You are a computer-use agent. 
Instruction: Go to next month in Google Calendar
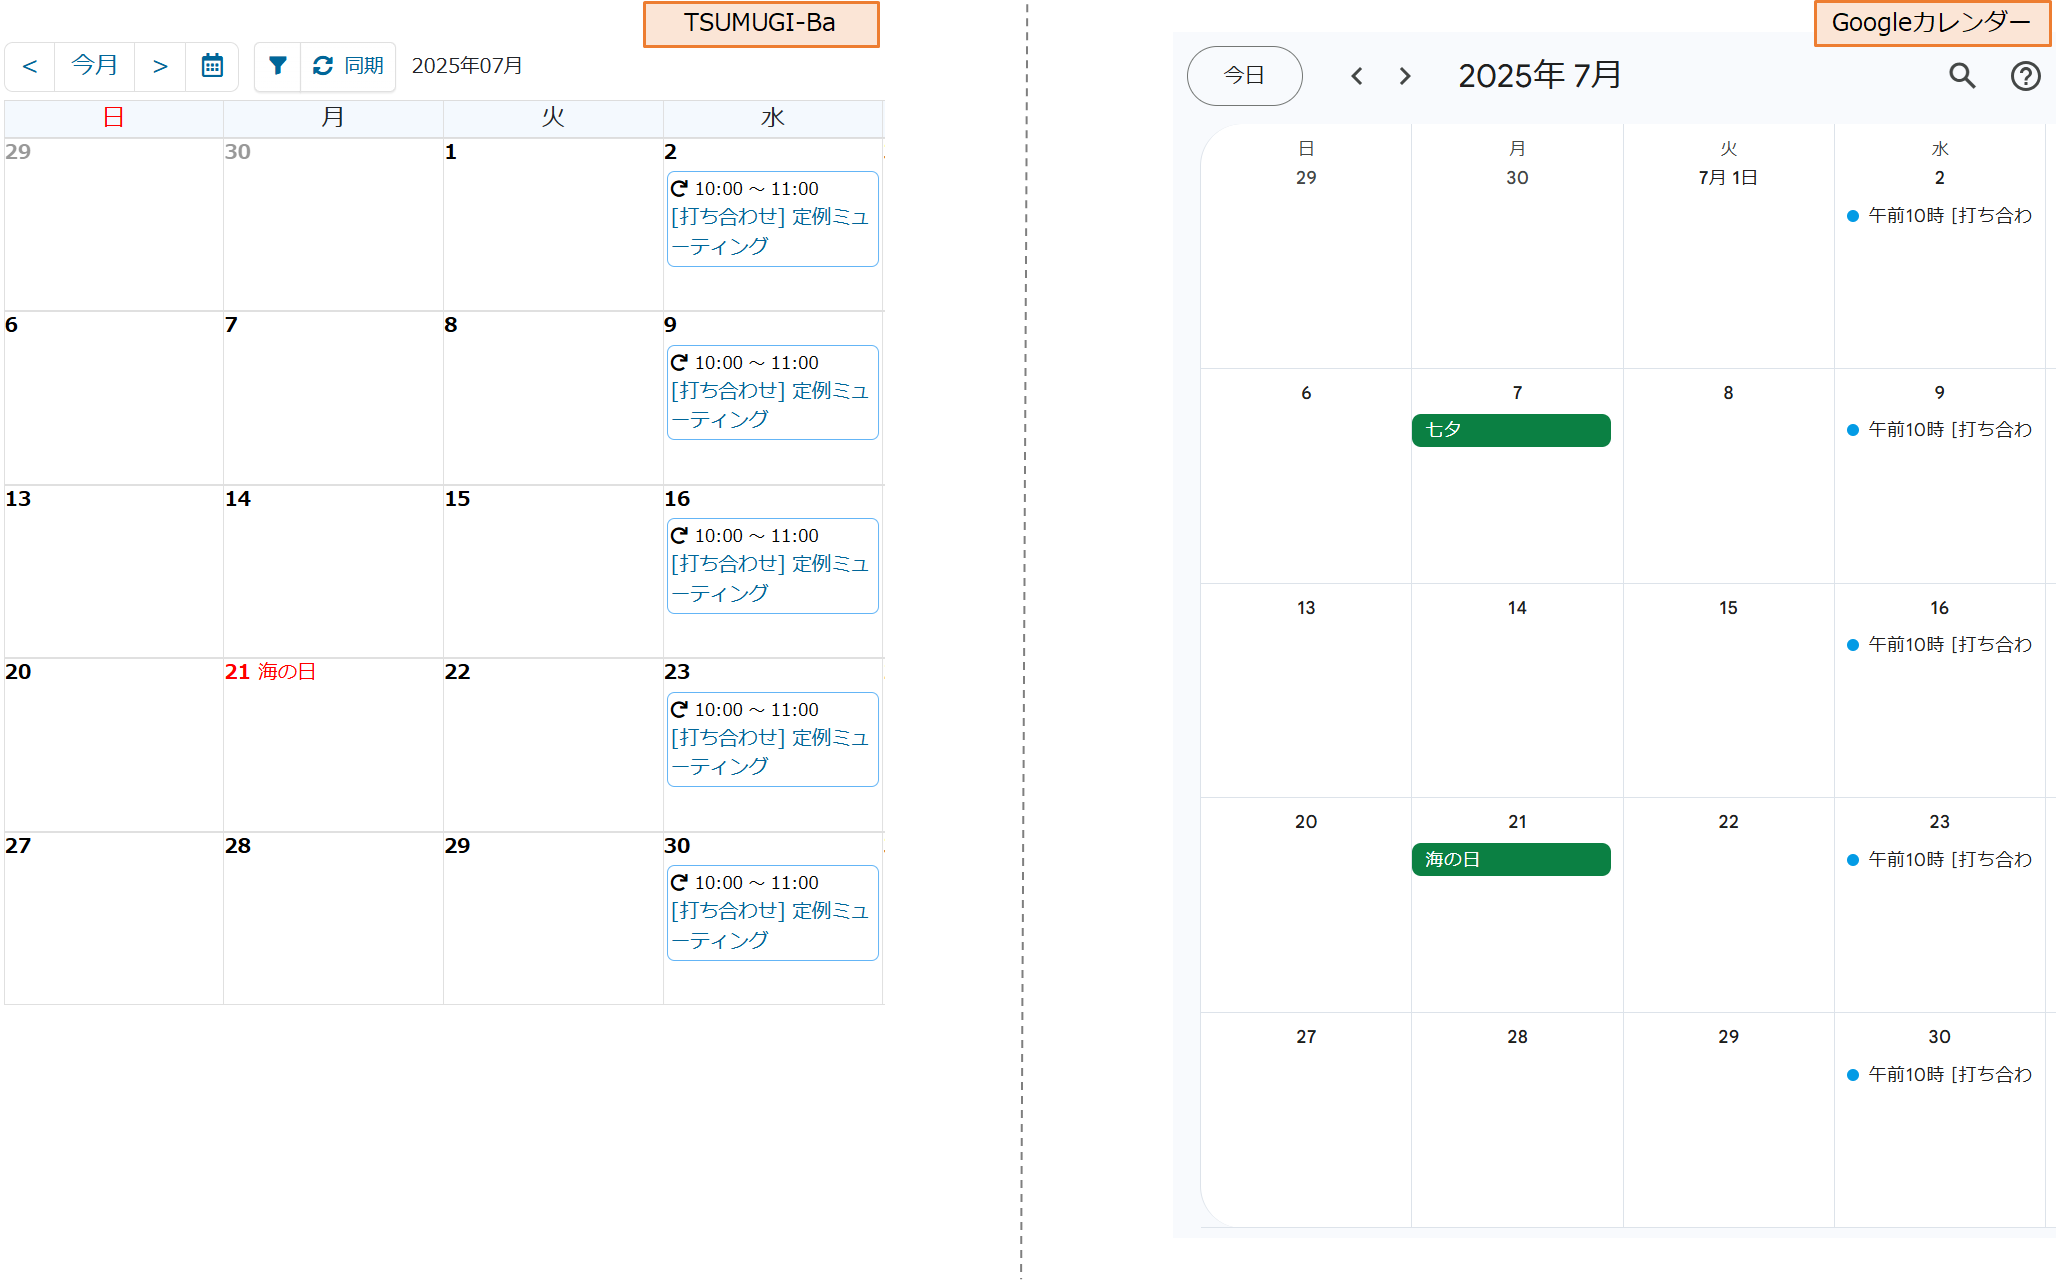1405,76
